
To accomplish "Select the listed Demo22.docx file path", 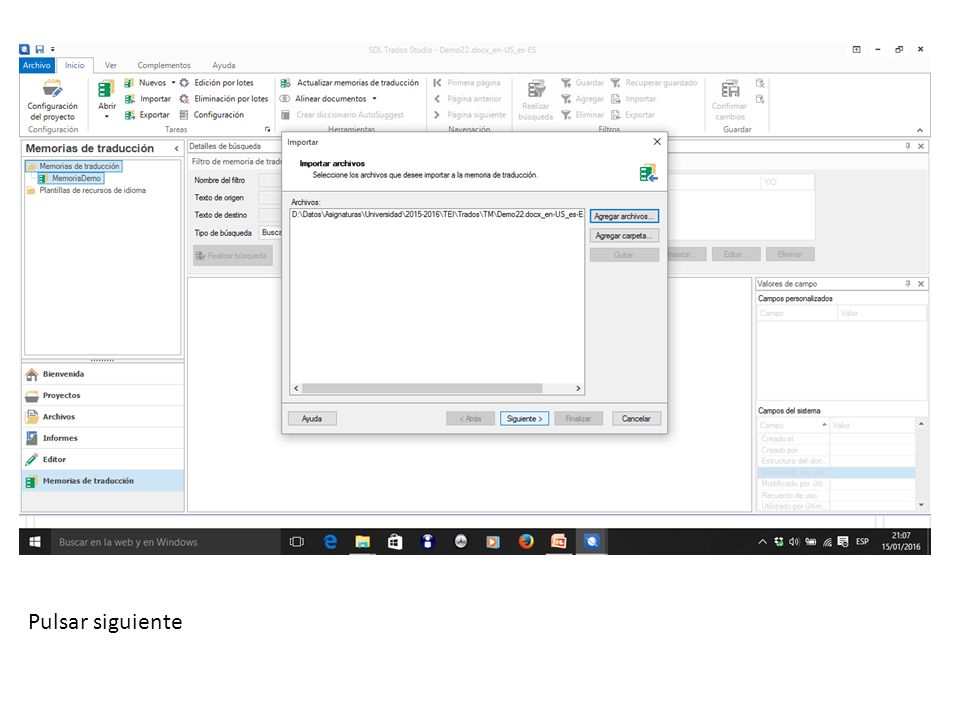I will (x=437, y=214).
